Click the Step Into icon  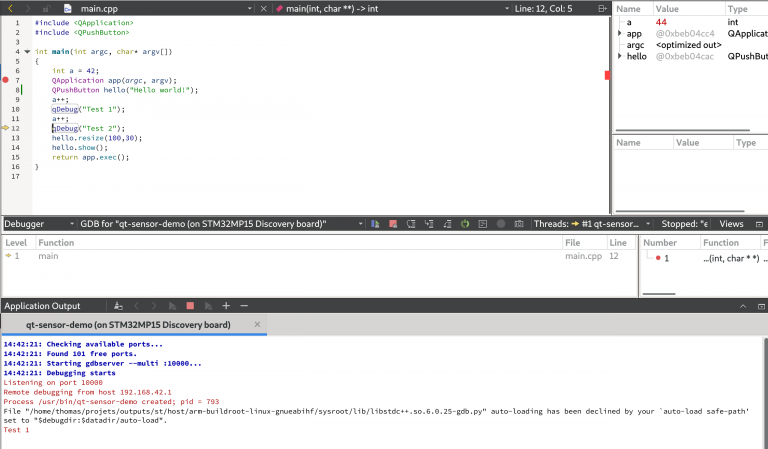point(429,224)
